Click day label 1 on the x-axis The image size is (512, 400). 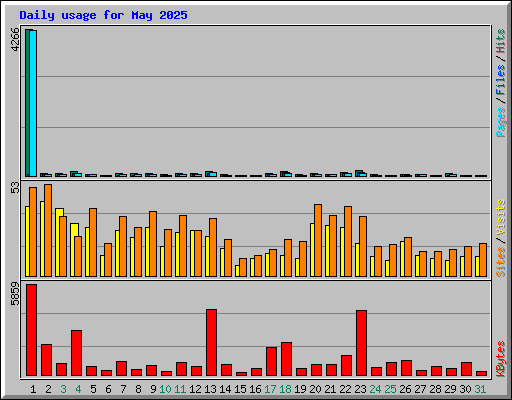click(33, 389)
